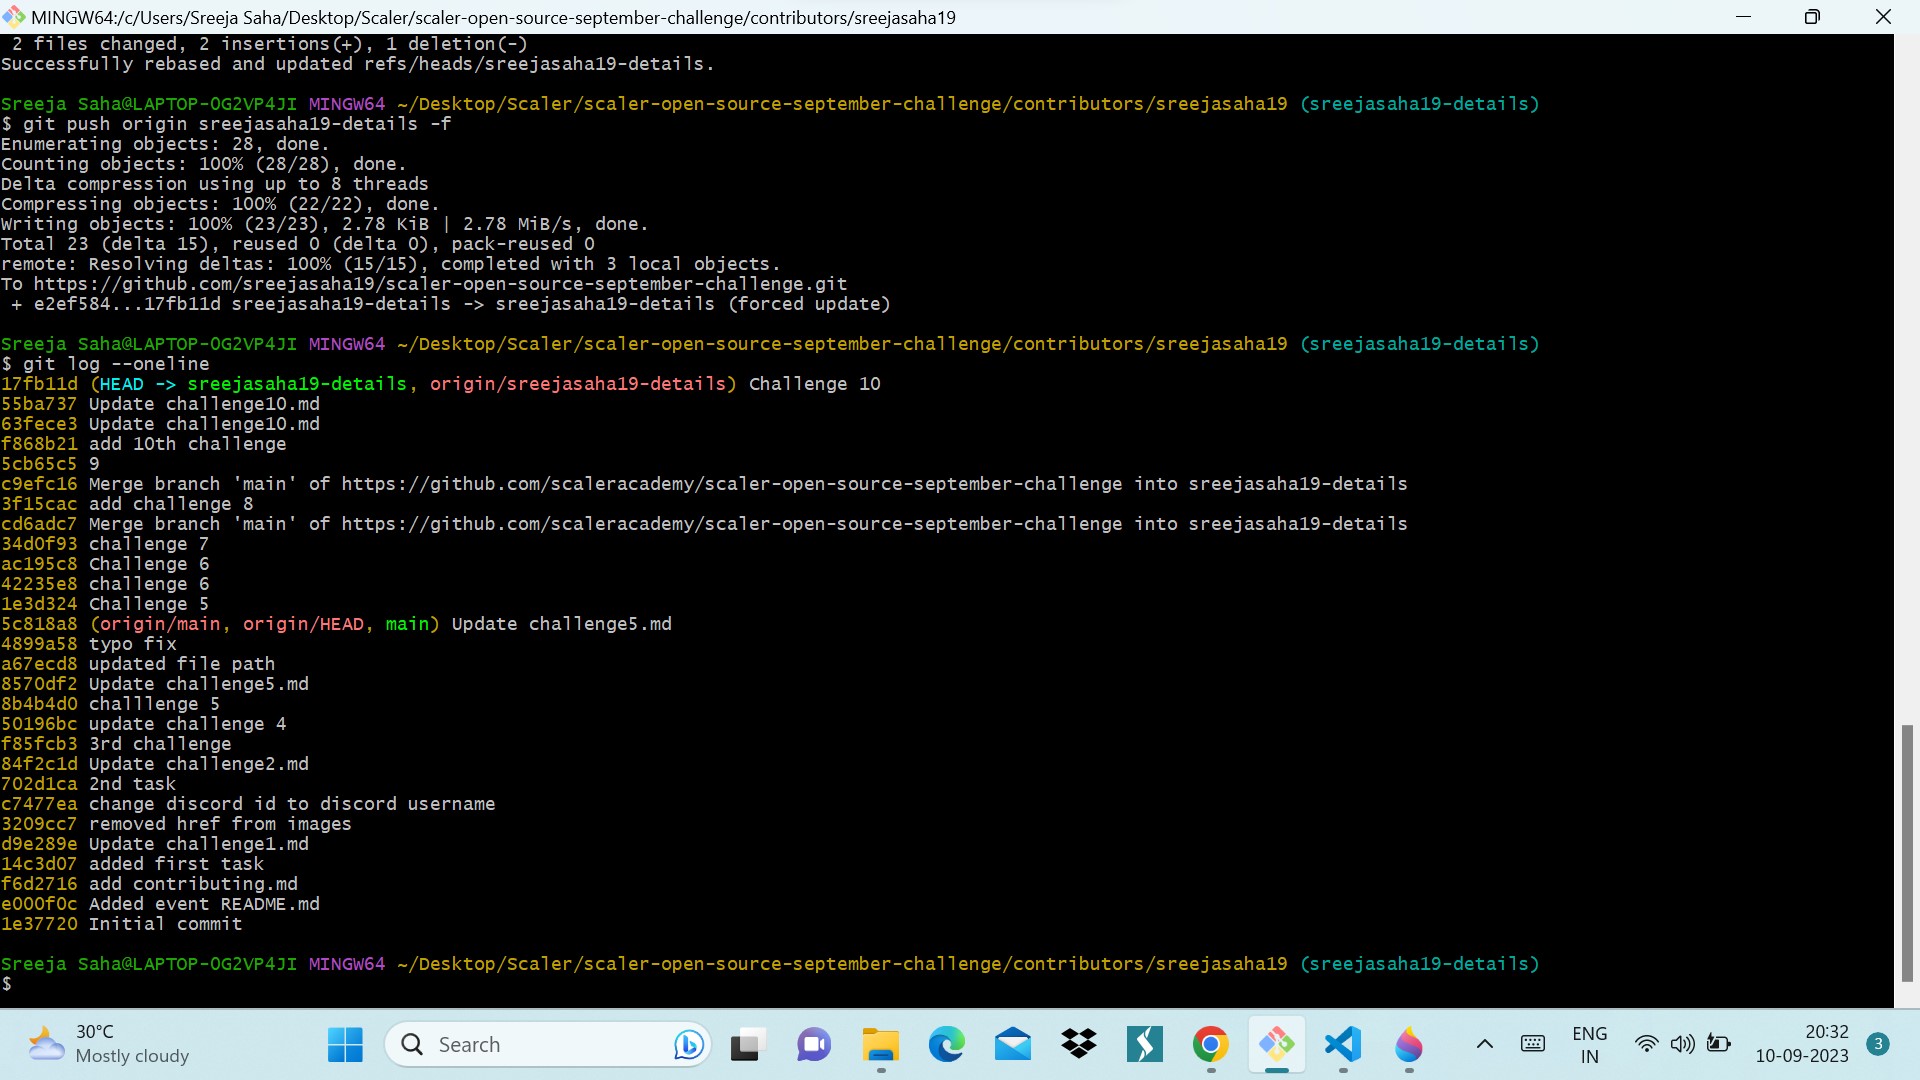Open Git Bash title bar icon menu

(14, 17)
